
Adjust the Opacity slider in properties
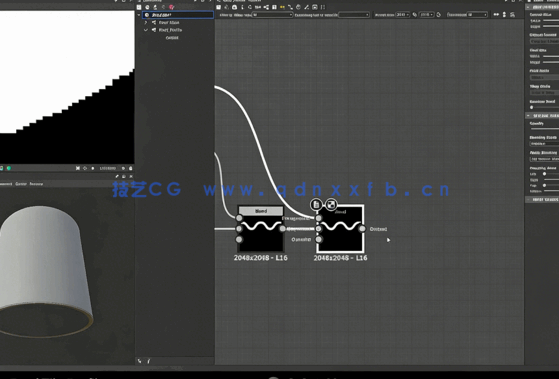tap(544, 129)
